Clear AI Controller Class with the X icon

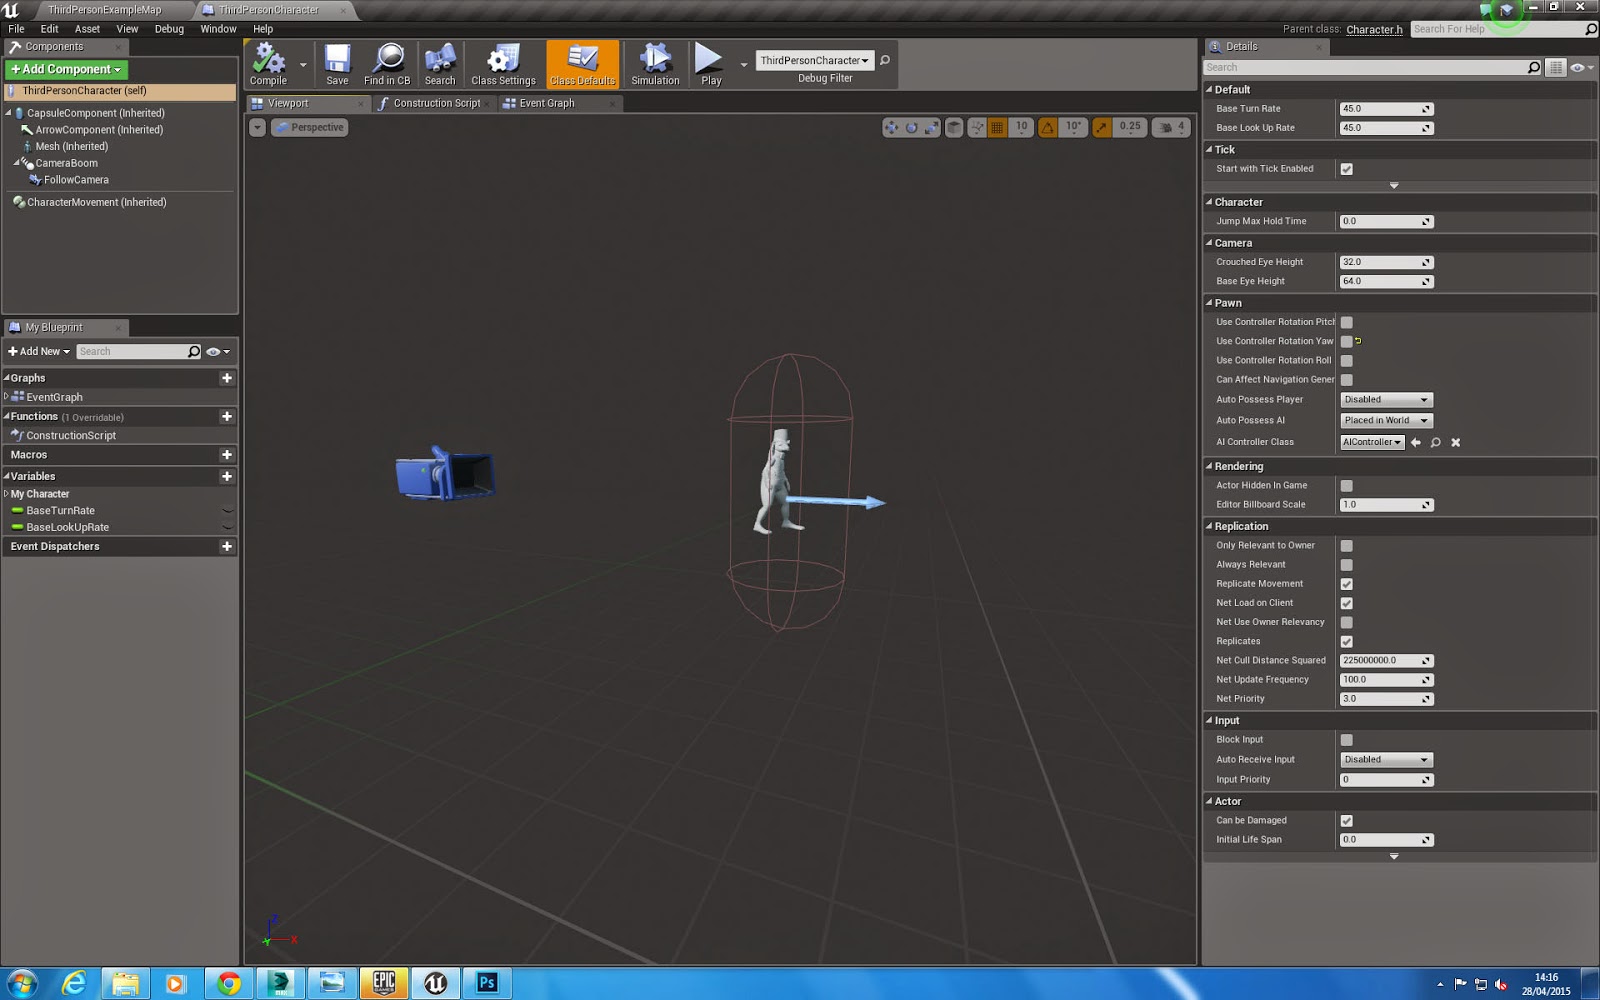(1456, 442)
